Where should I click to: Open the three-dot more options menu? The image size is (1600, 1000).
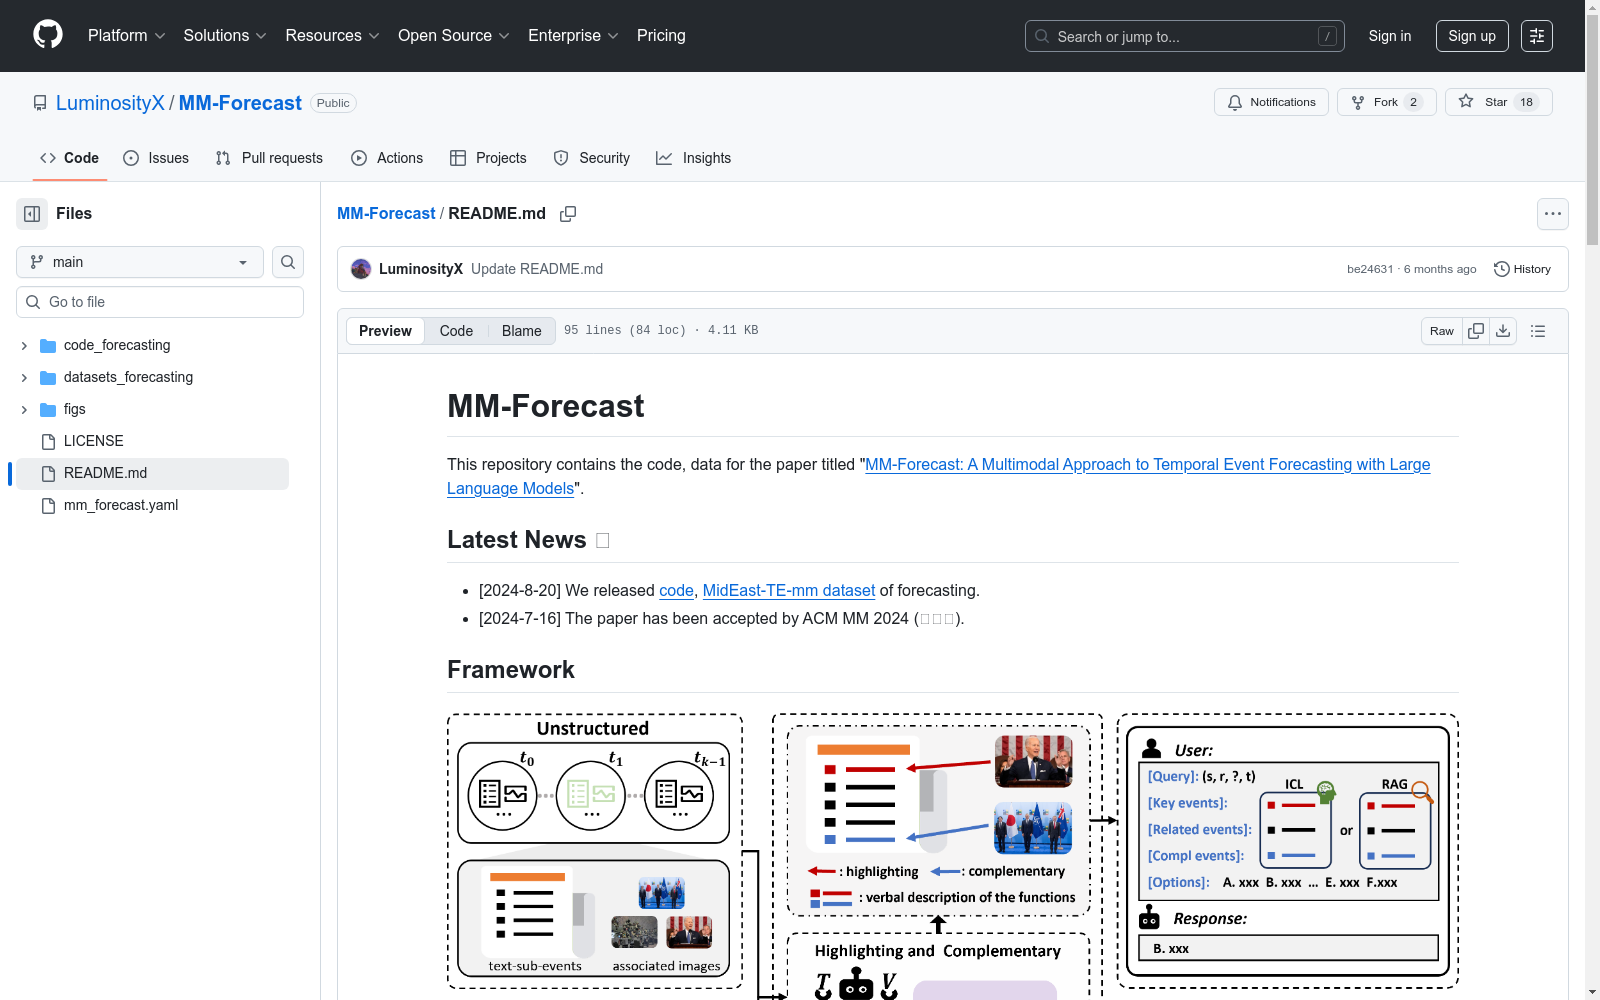[x=1552, y=214]
